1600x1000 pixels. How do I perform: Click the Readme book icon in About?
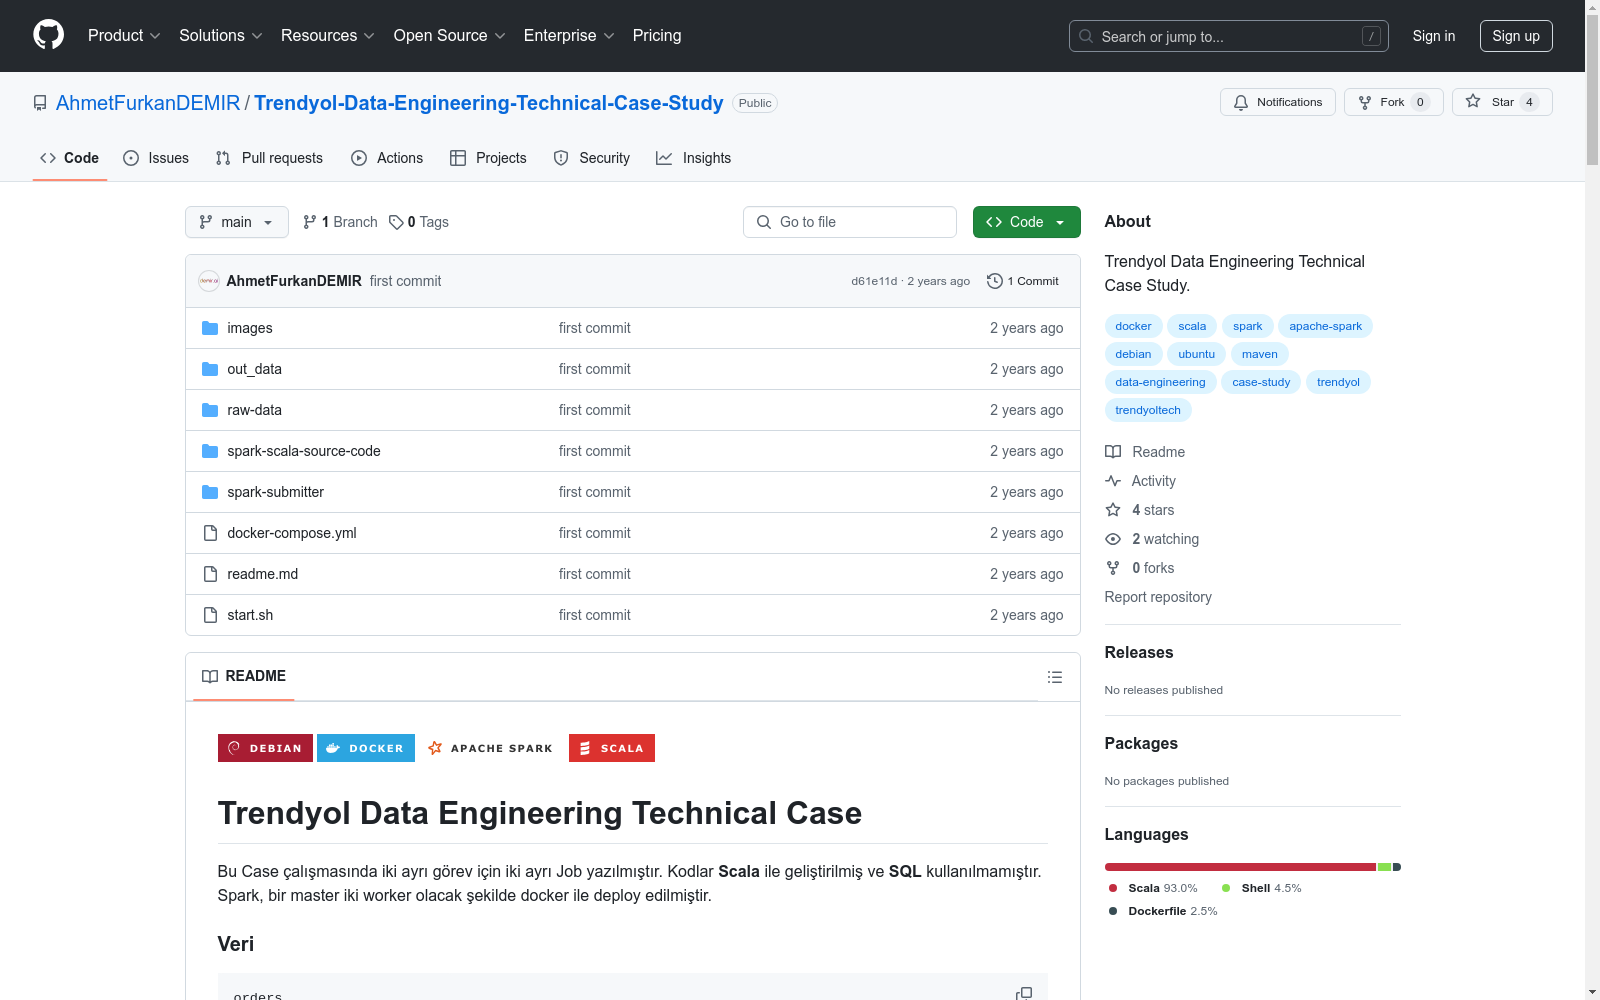pyautogui.click(x=1113, y=452)
